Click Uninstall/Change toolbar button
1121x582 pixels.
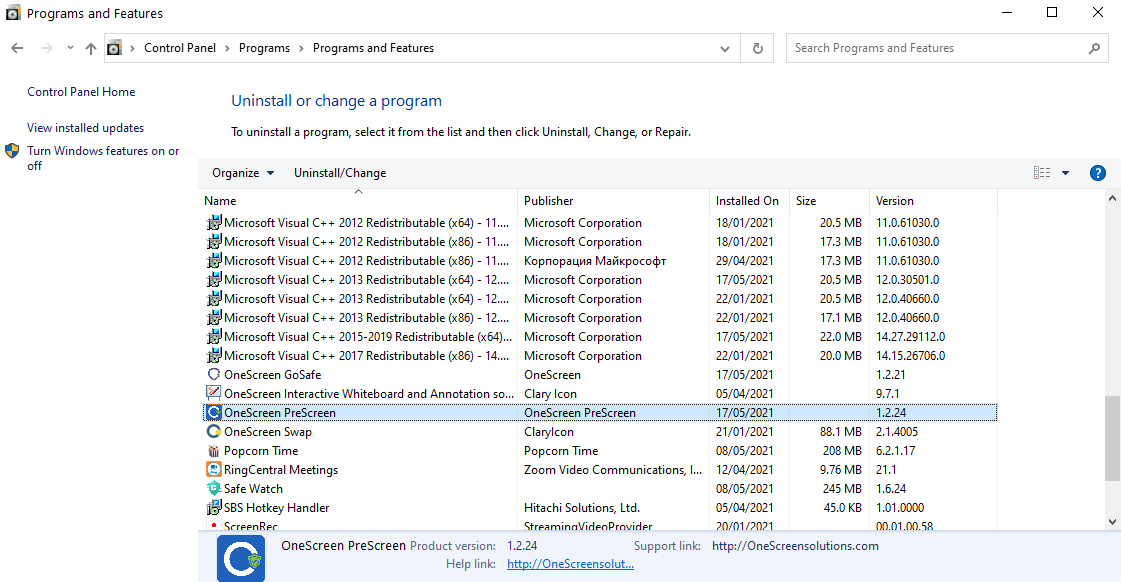coord(340,173)
